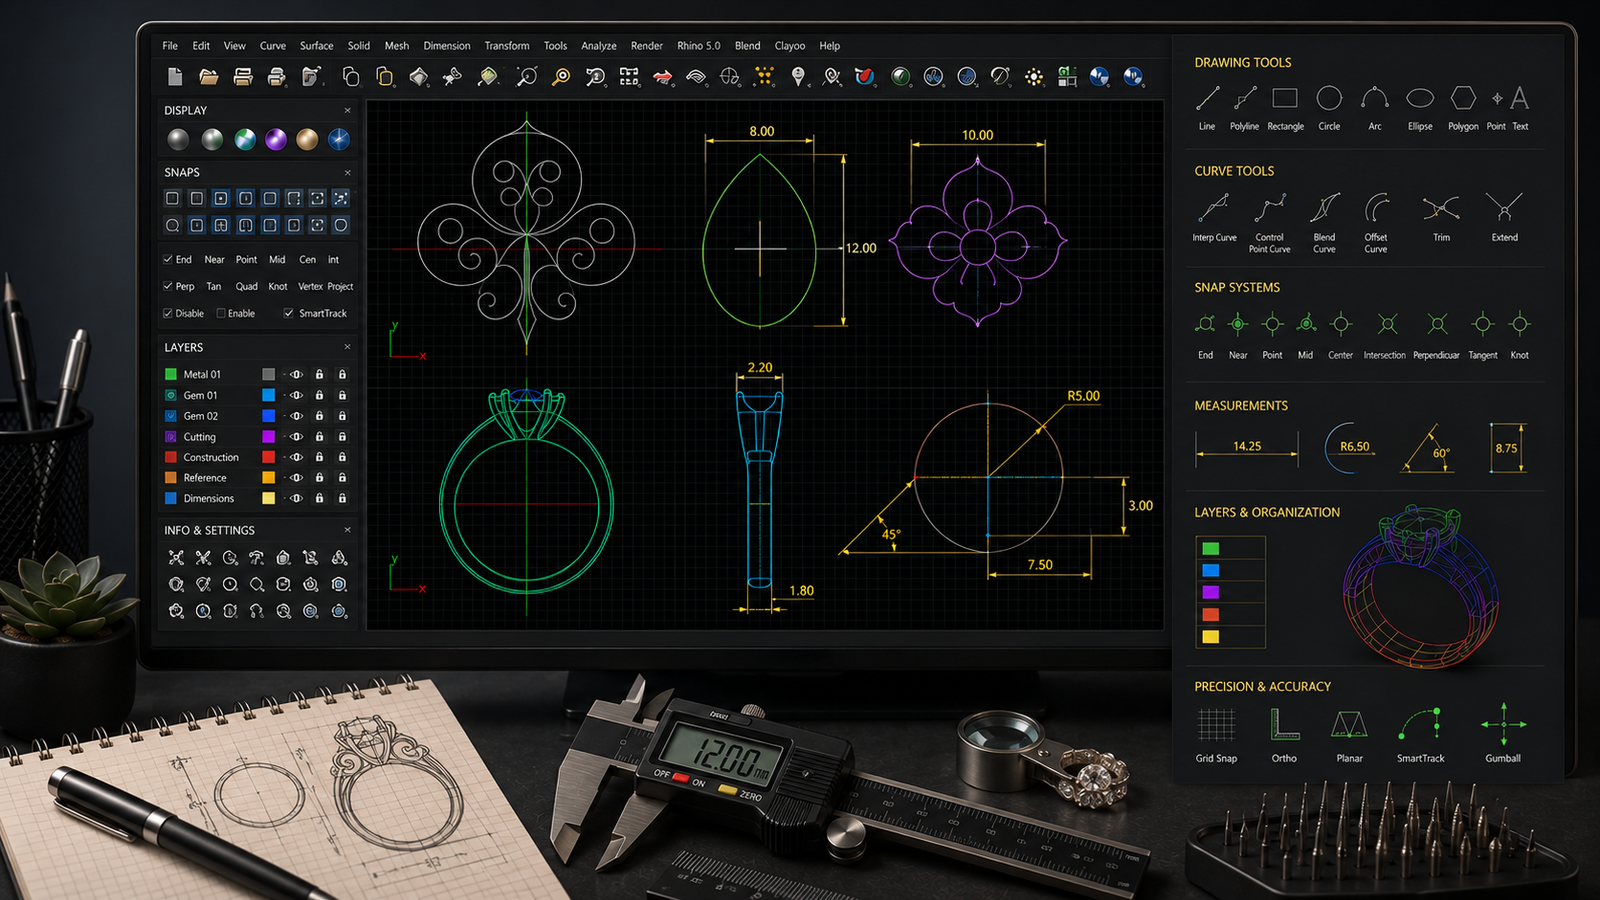The height and width of the screenshot is (900, 1600).
Task: Open the Analyze menu
Action: (599, 46)
